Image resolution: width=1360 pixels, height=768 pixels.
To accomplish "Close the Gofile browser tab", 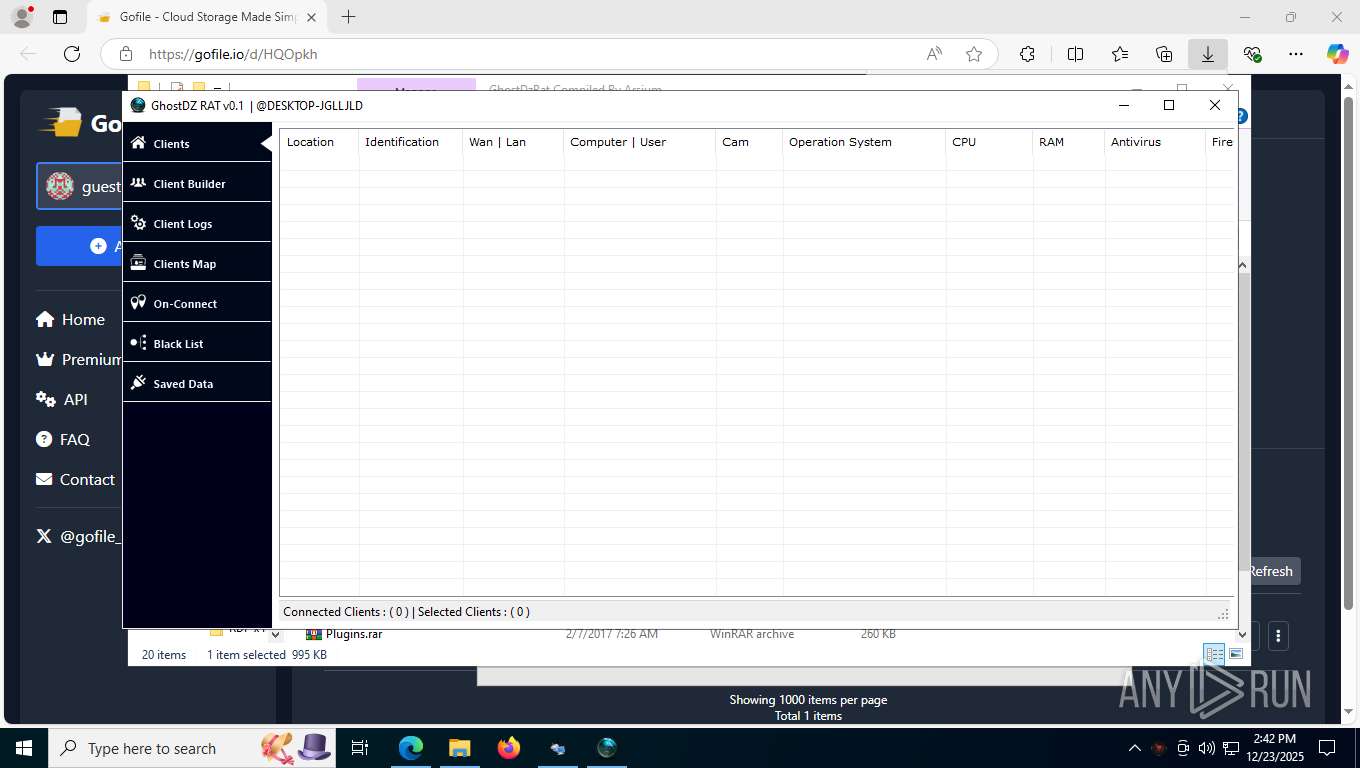I will [311, 17].
